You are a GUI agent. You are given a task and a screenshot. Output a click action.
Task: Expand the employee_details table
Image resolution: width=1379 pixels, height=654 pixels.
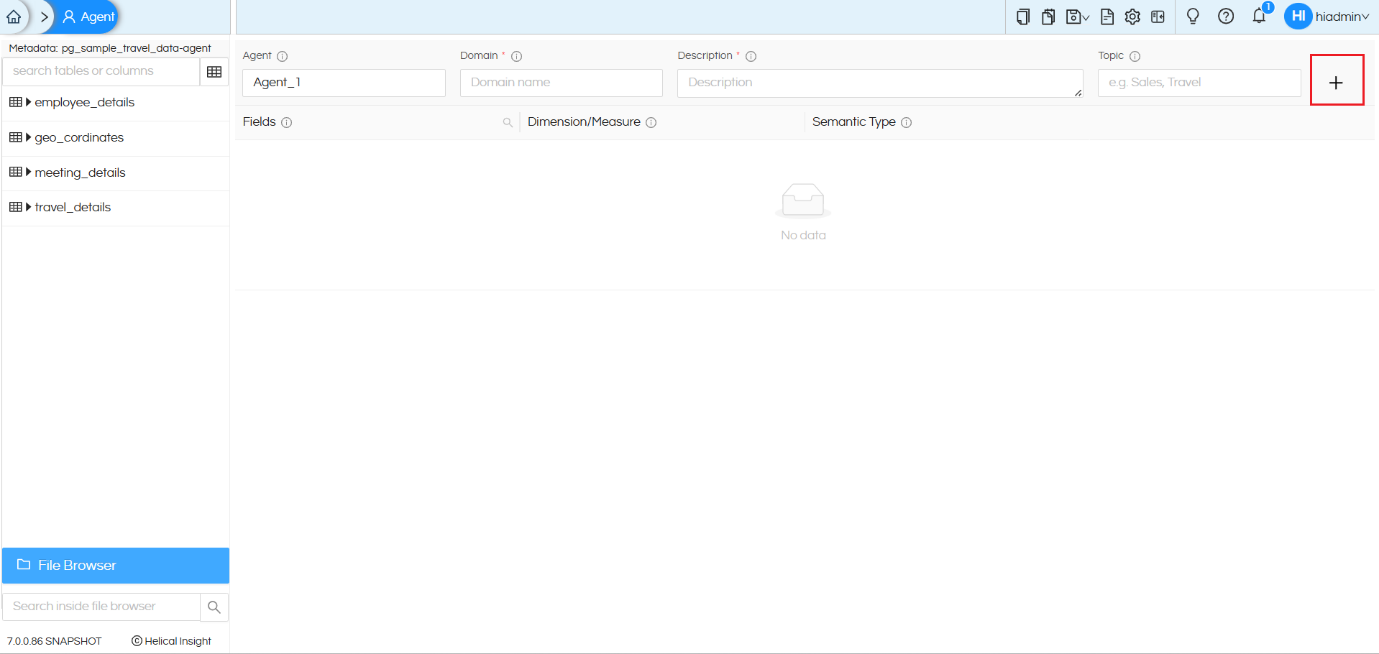point(29,102)
